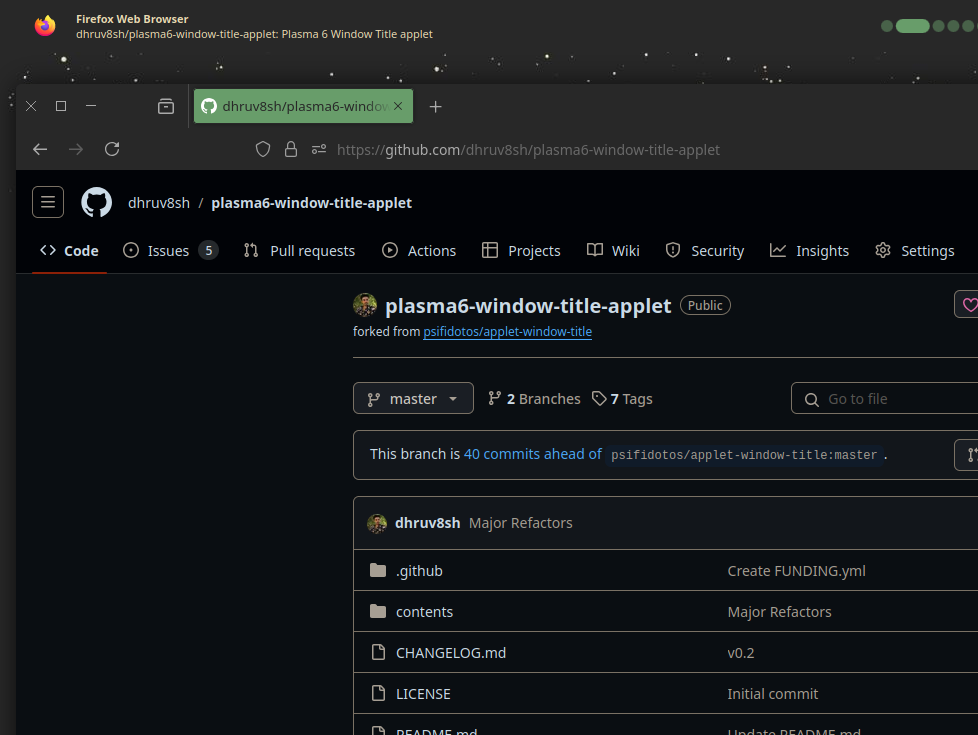978x735 pixels.
Task: Open site permissions icon in address bar
Action: (x=319, y=149)
